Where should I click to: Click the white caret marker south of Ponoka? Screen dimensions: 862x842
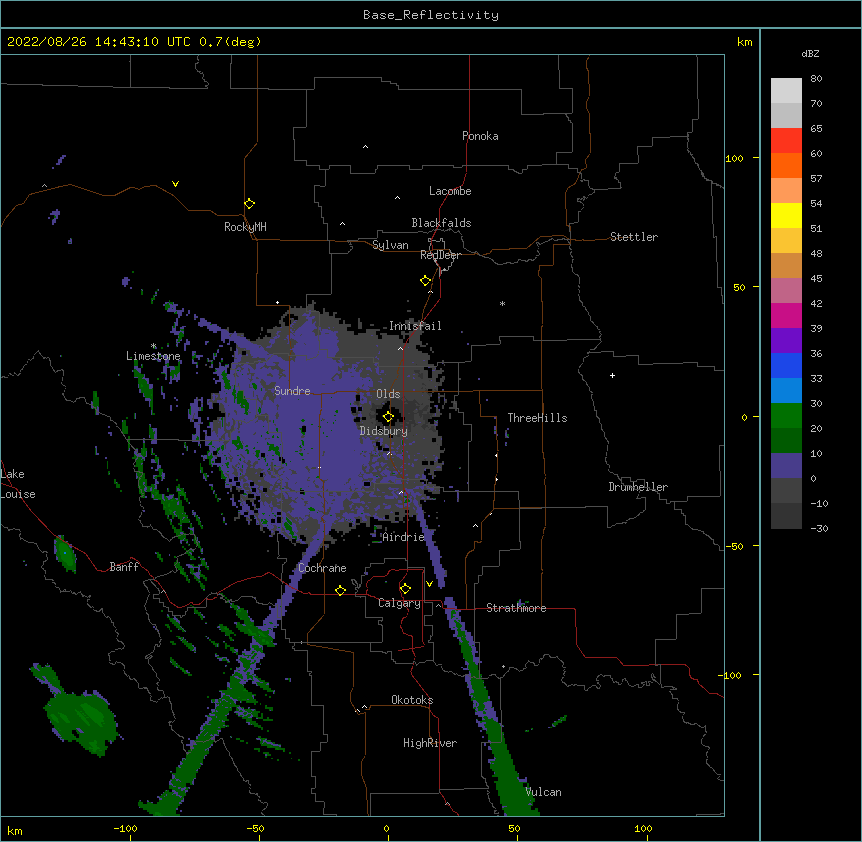tap(365, 147)
